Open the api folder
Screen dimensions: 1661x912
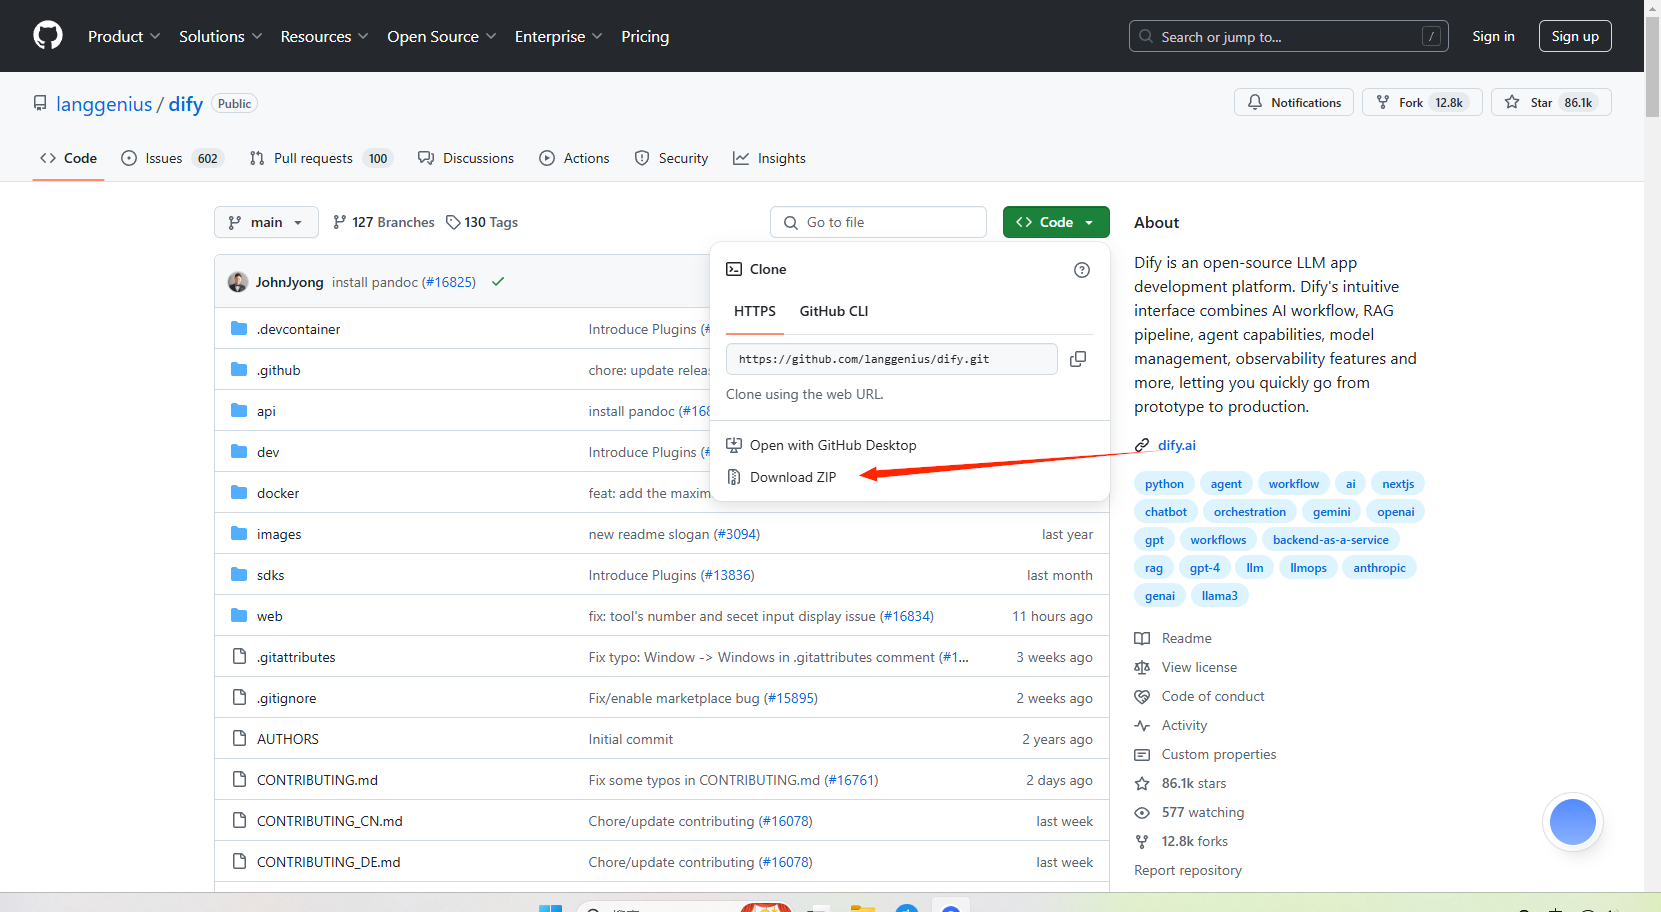pos(266,411)
